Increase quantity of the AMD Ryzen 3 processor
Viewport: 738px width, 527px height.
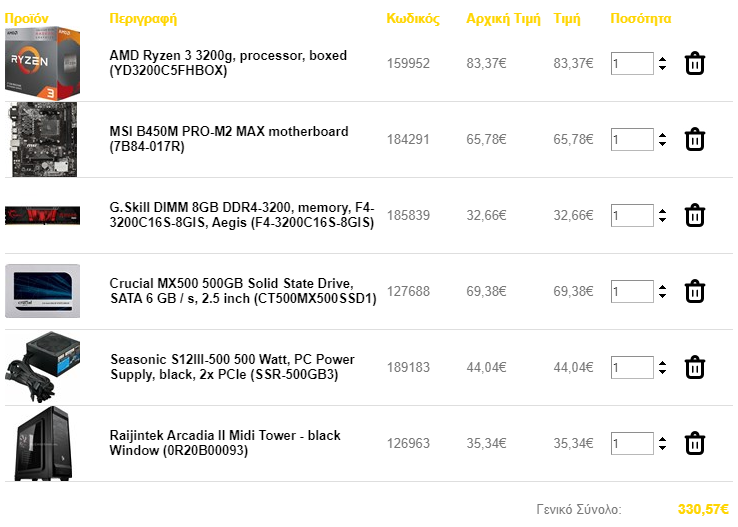[662, 59]
